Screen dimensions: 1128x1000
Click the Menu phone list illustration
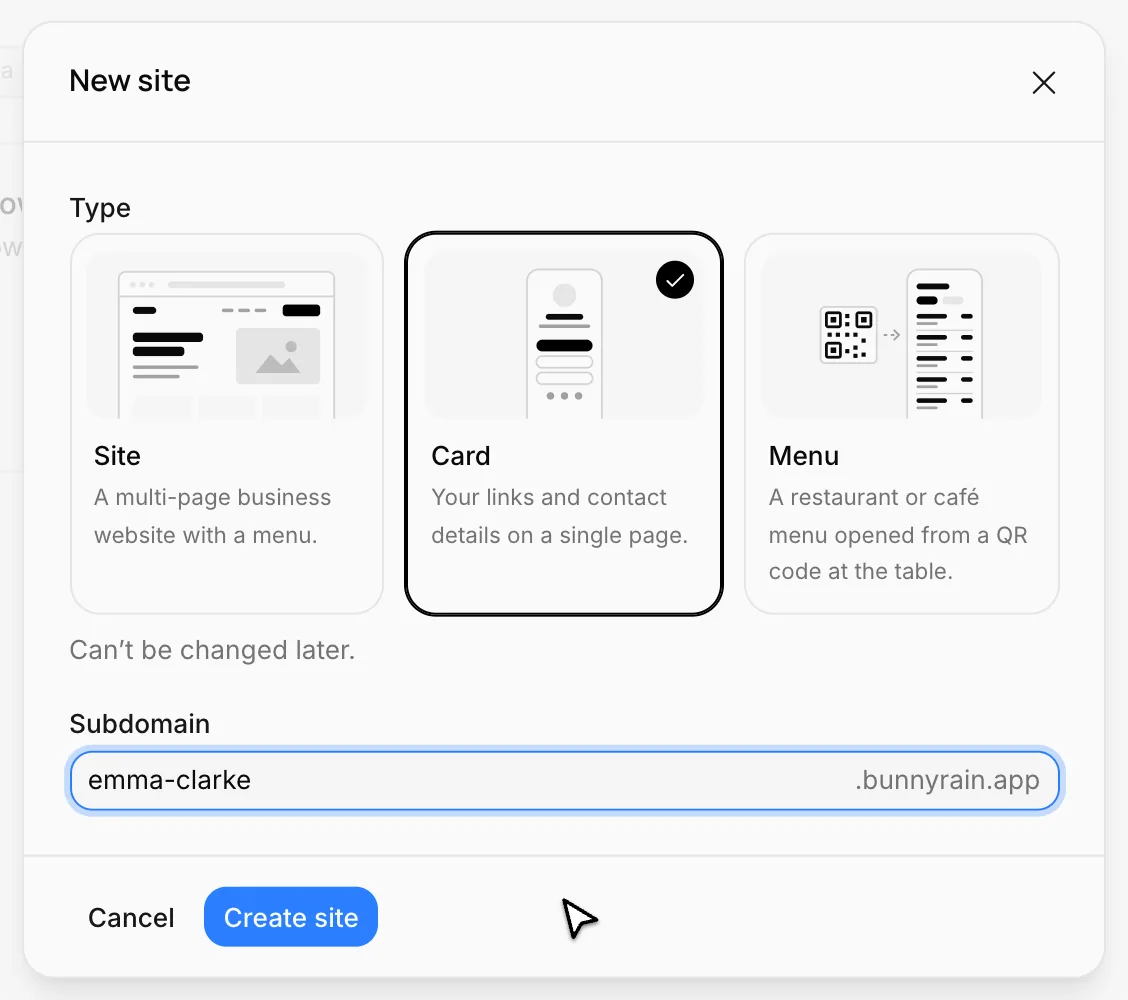[x=945, y=344]
